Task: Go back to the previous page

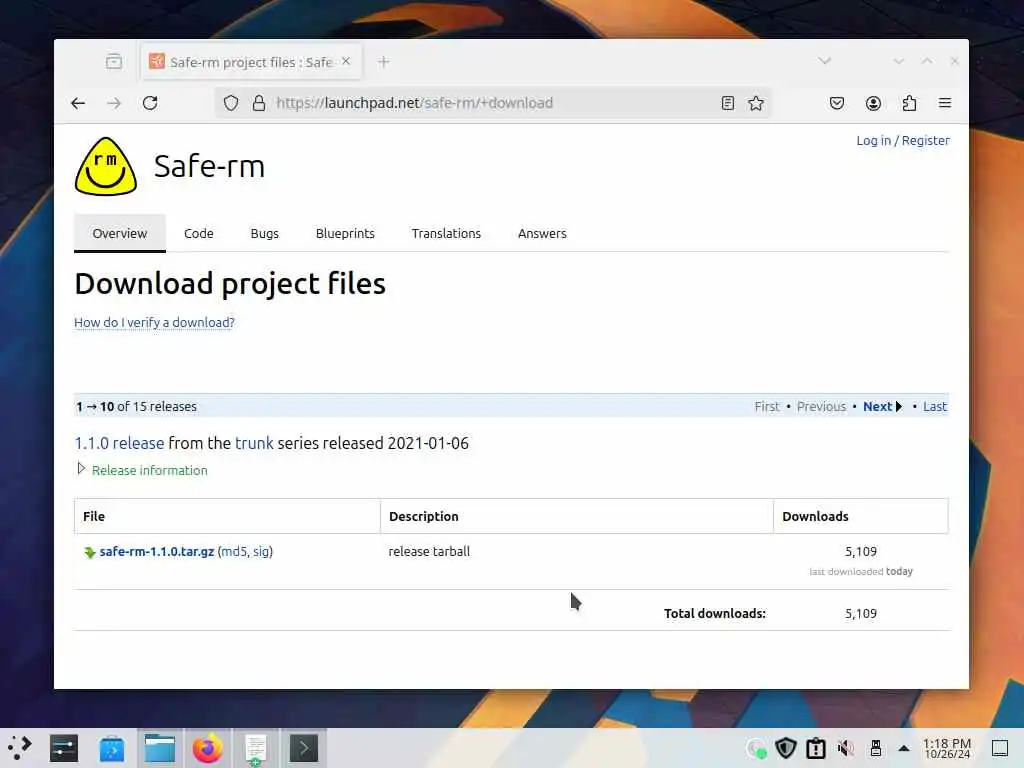Action: (78, 103)
